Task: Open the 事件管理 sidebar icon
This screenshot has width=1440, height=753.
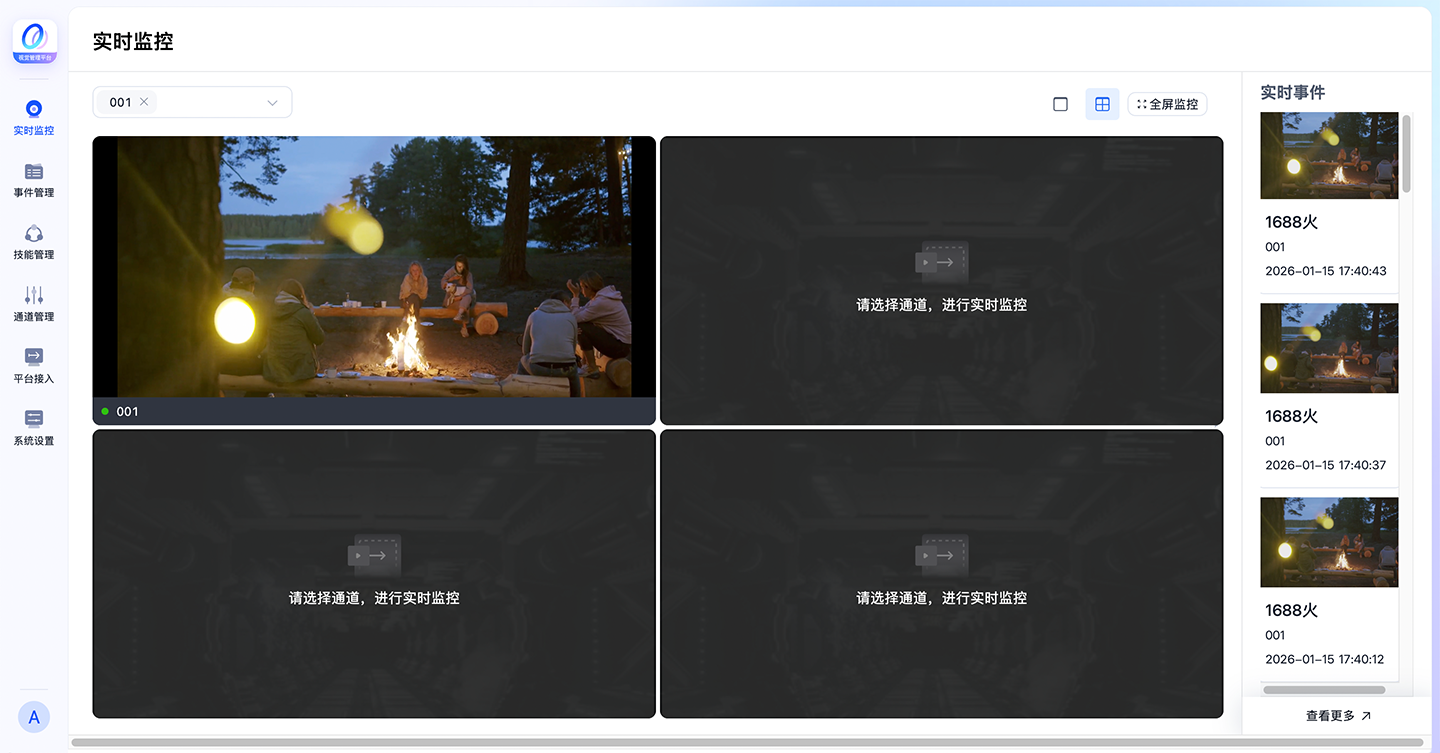Action: 34,171
